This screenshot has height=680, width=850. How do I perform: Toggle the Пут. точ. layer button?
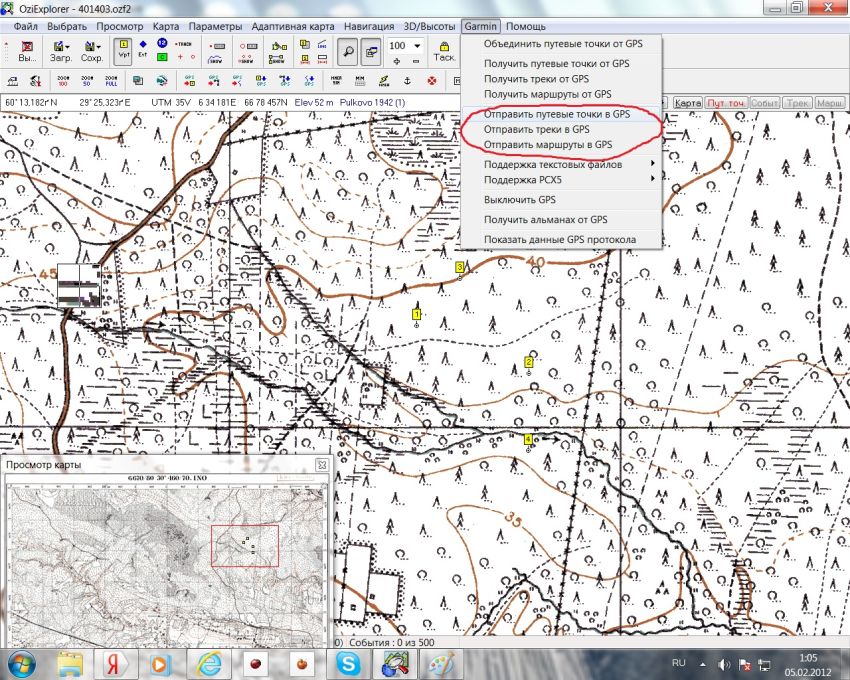coord(725,103)
